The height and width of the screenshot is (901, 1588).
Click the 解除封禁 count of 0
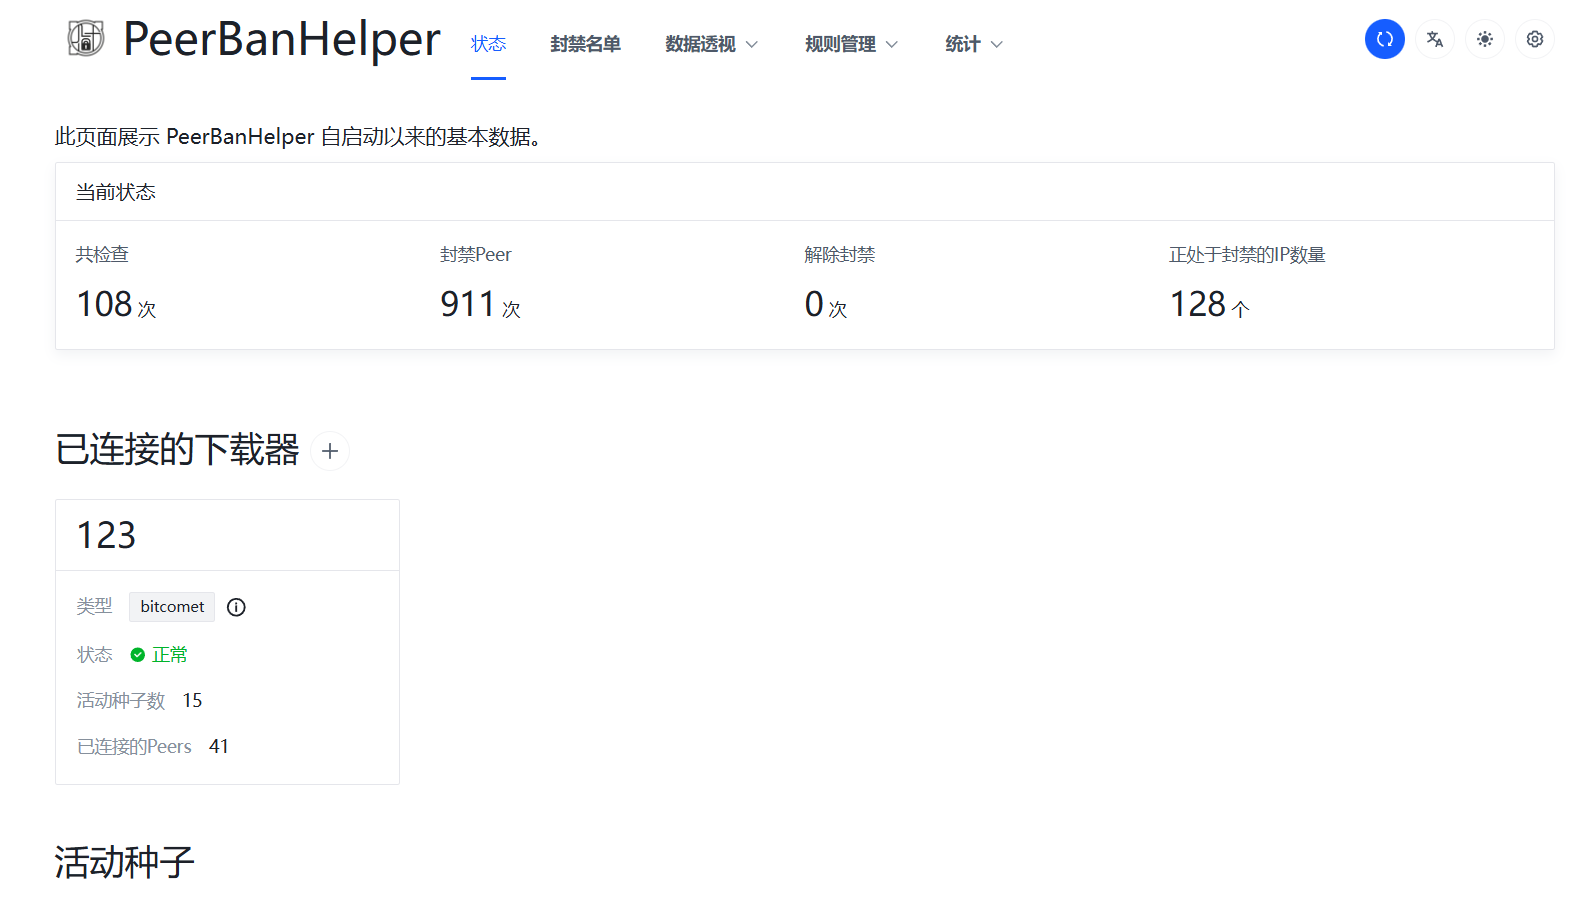click(x=814, y=304)
